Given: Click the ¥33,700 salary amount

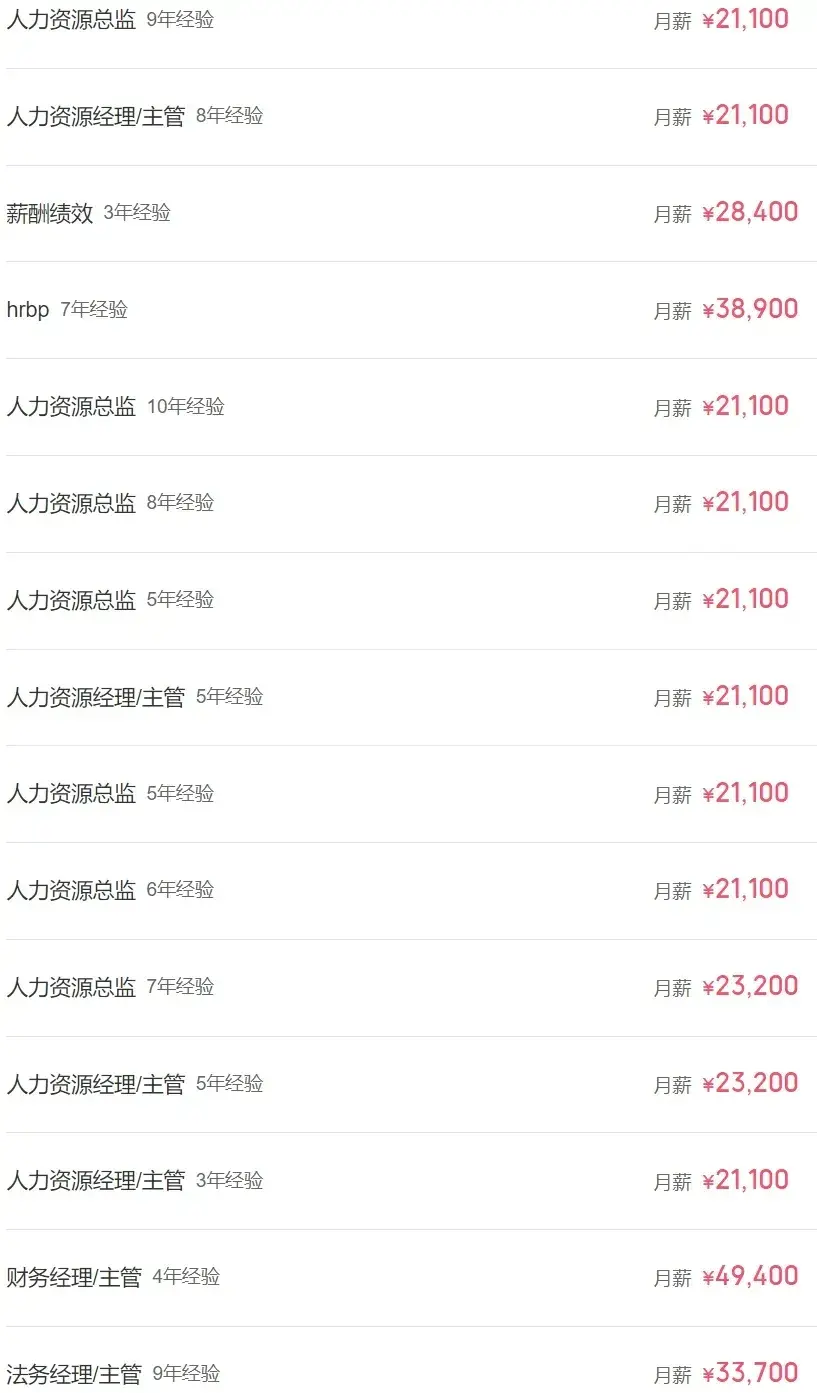Looking at the screenshot, I should coord(750,1373).
